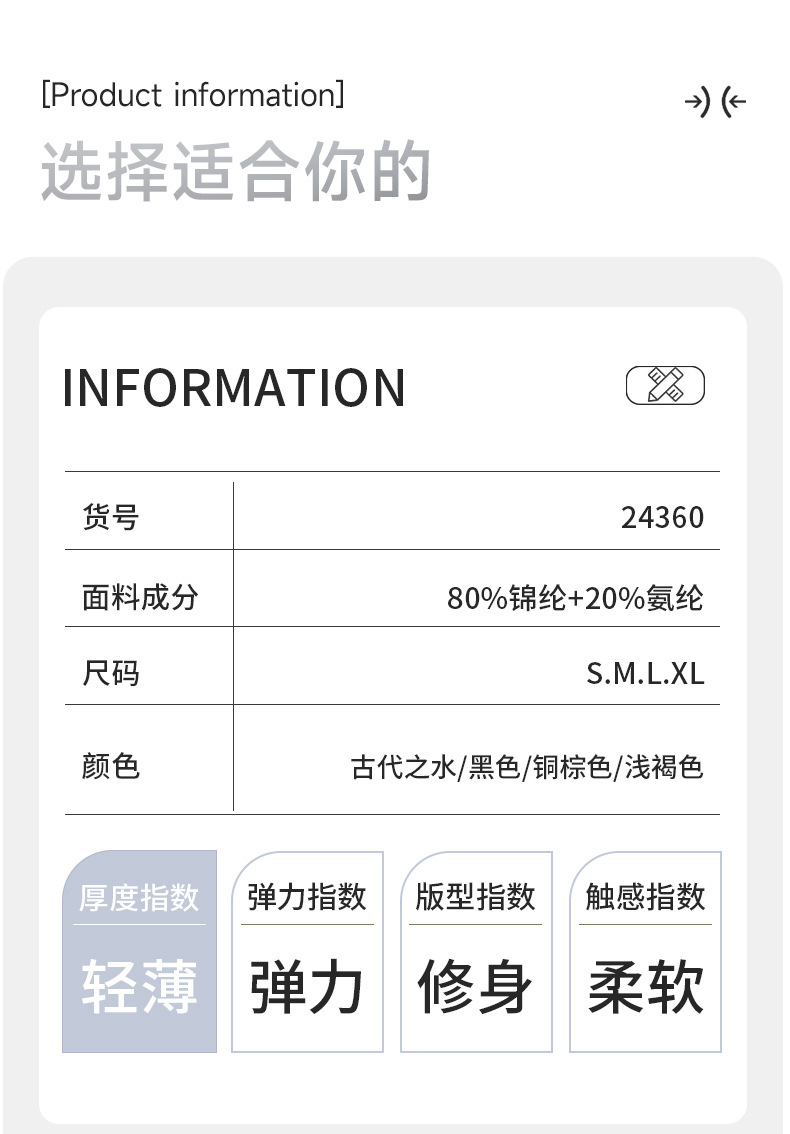Click the pencil and ruler icon
This screenshot has width=790, height=1134.
coord(665,385)
